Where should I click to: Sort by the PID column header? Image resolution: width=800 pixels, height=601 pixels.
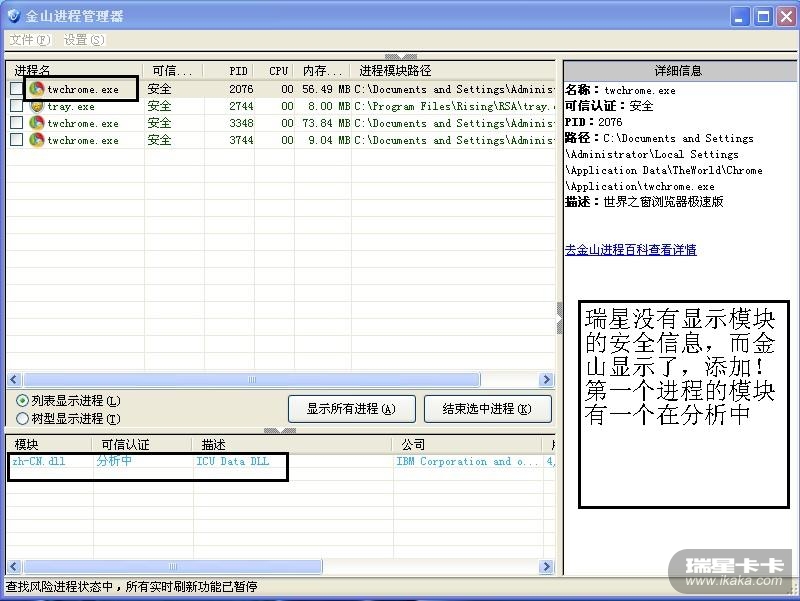(x=229, y=70)
